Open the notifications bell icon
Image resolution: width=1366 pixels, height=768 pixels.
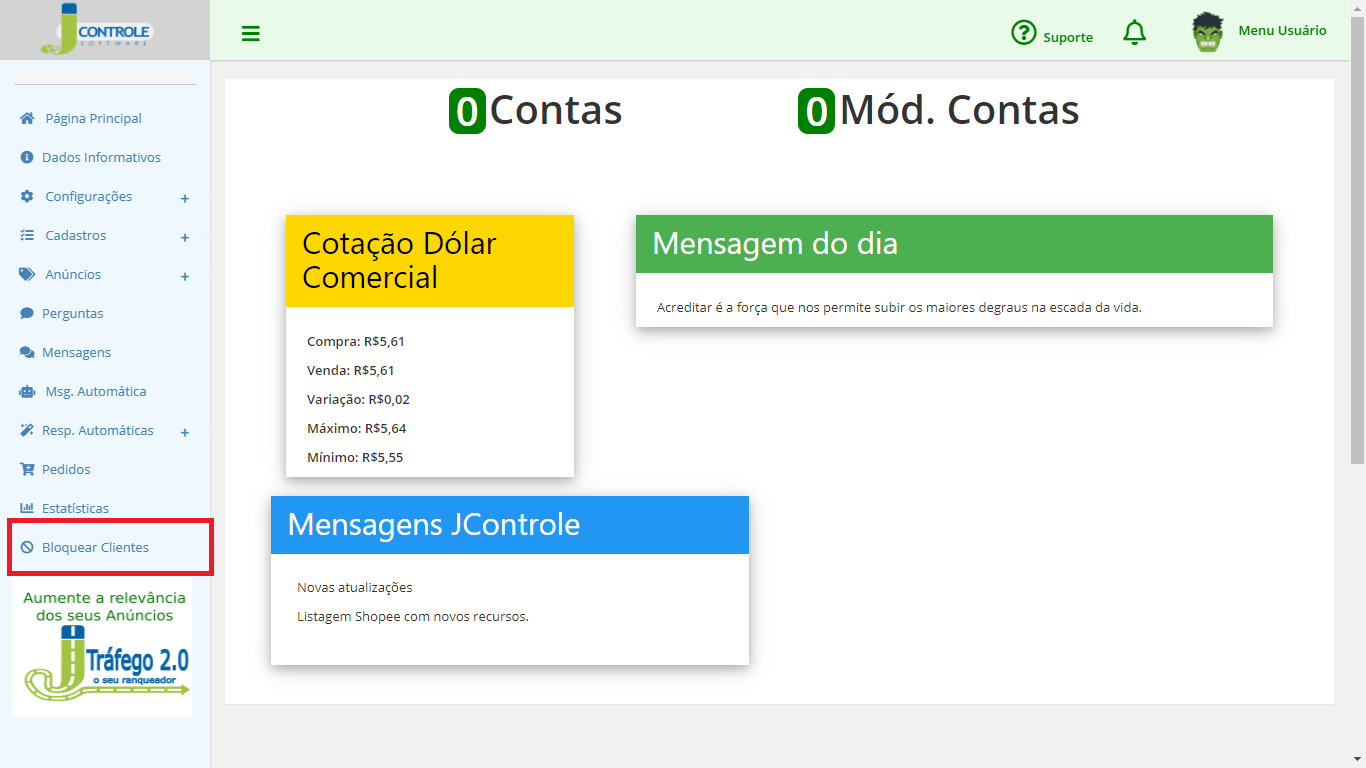(x=1134, y=33)
